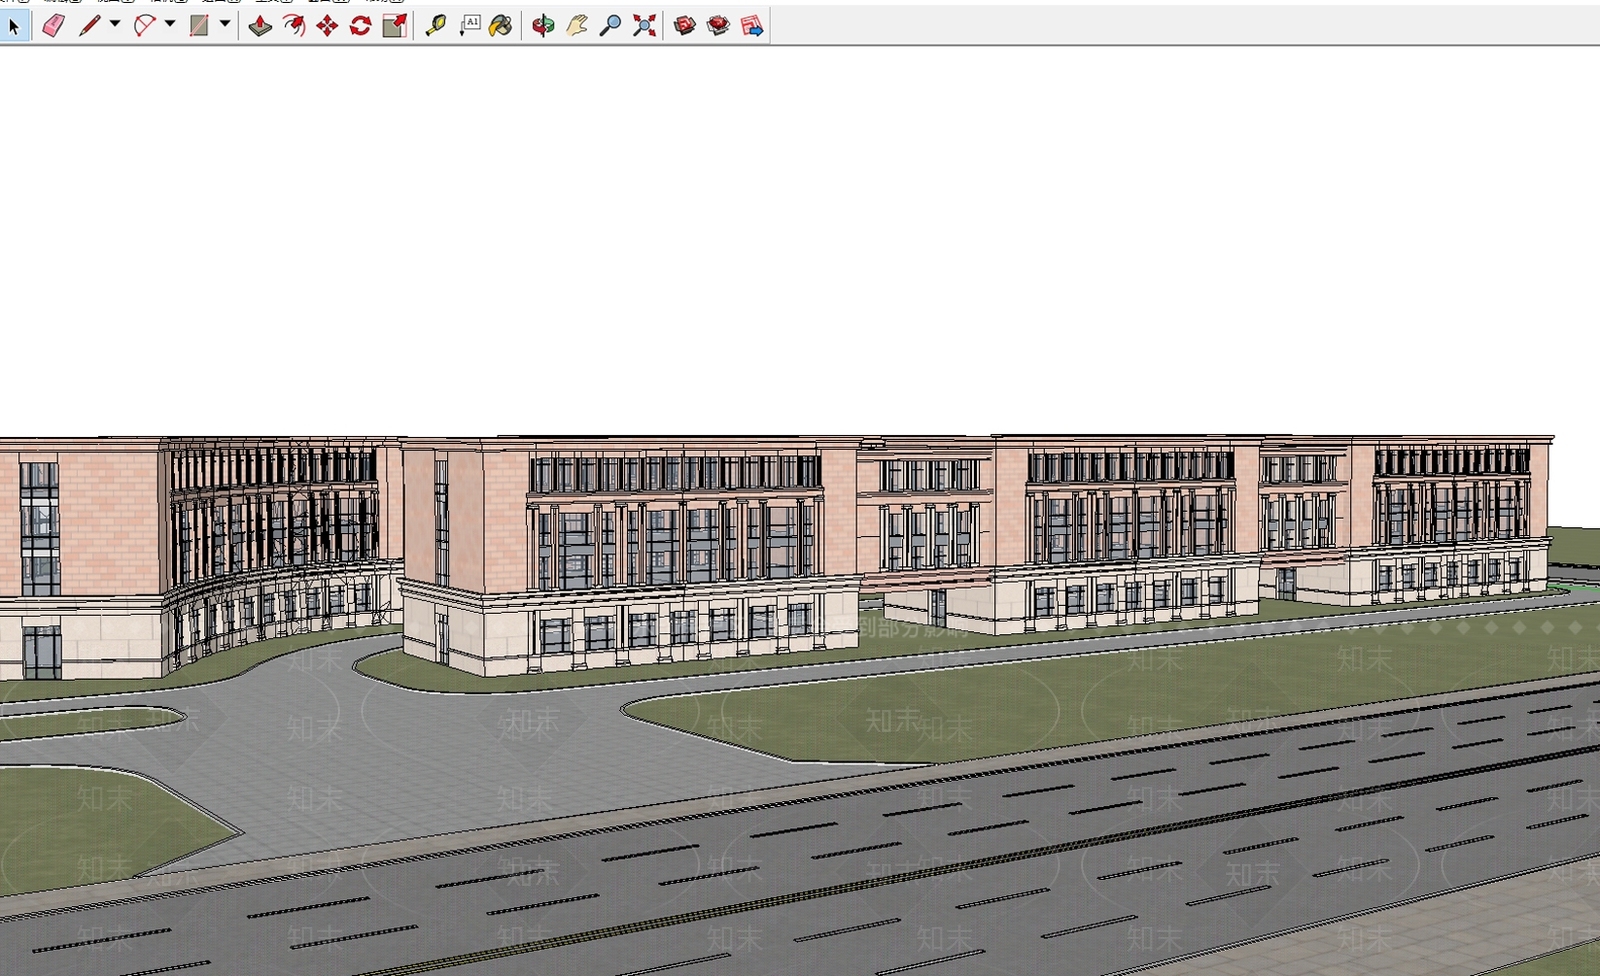This screenshot has height=976, width=1600.
Task: Pick the Scale tool
Action: [x=395, y=26]
